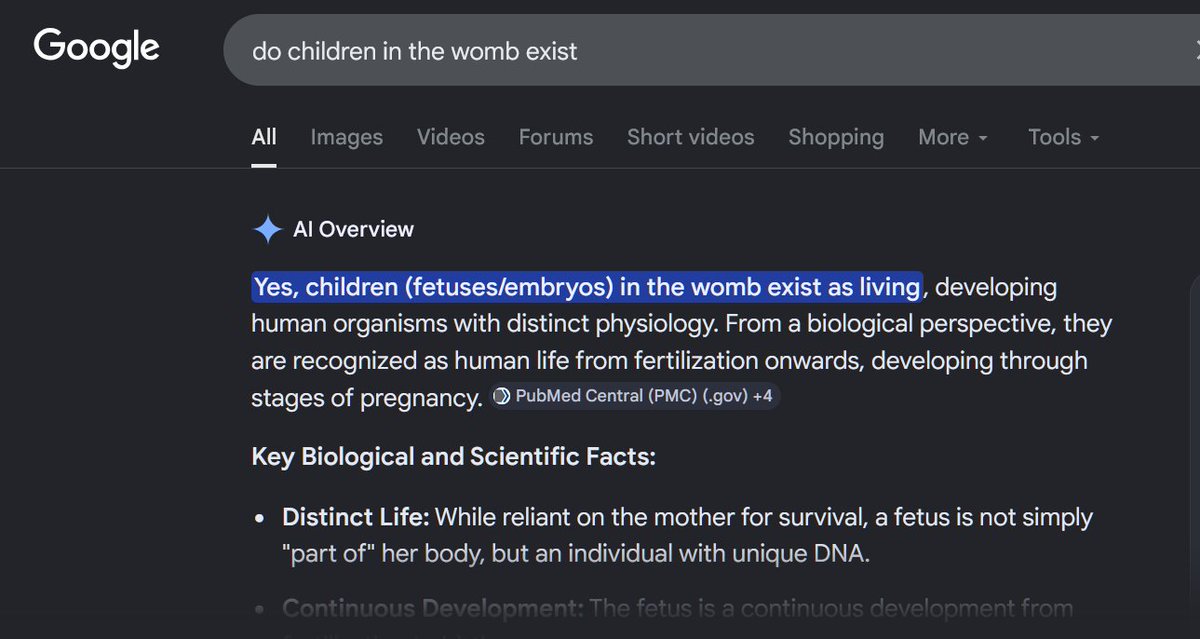The image size is (1200, 639).
Task: Click the PubMed Central source icon
Action: (x=502, y=396)
